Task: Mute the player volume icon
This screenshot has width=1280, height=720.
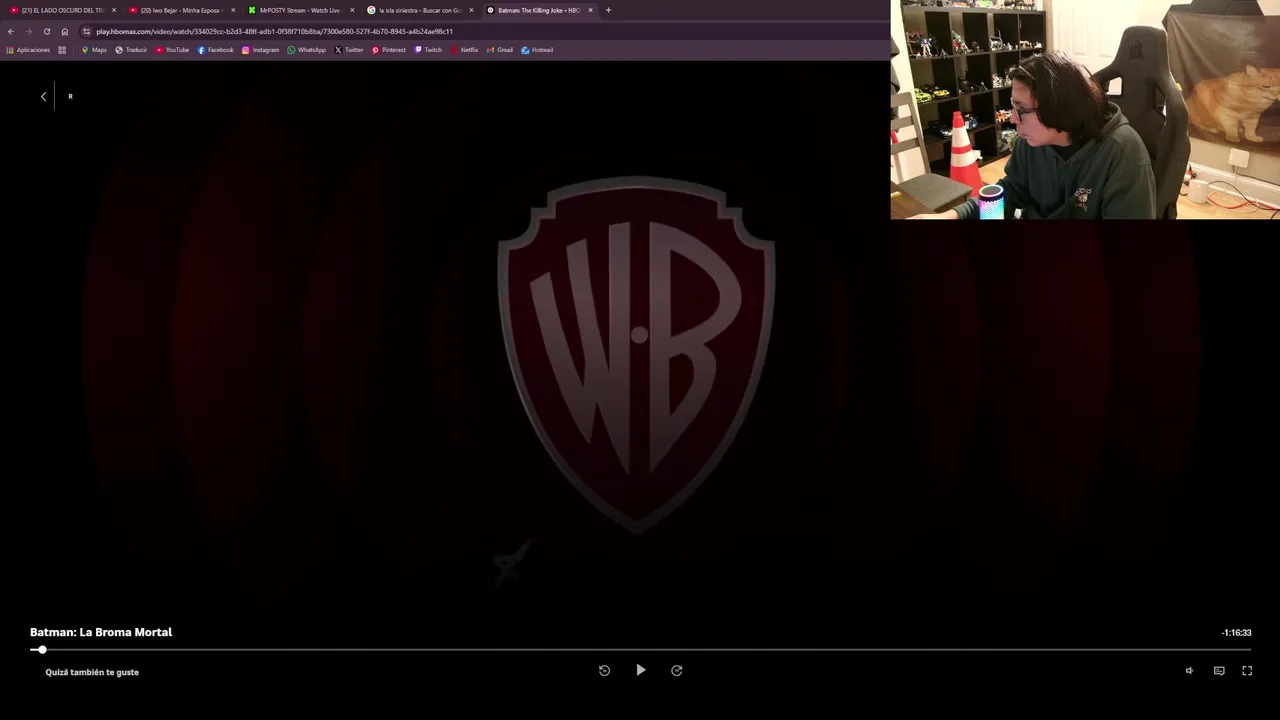Action: (1189, 671)
